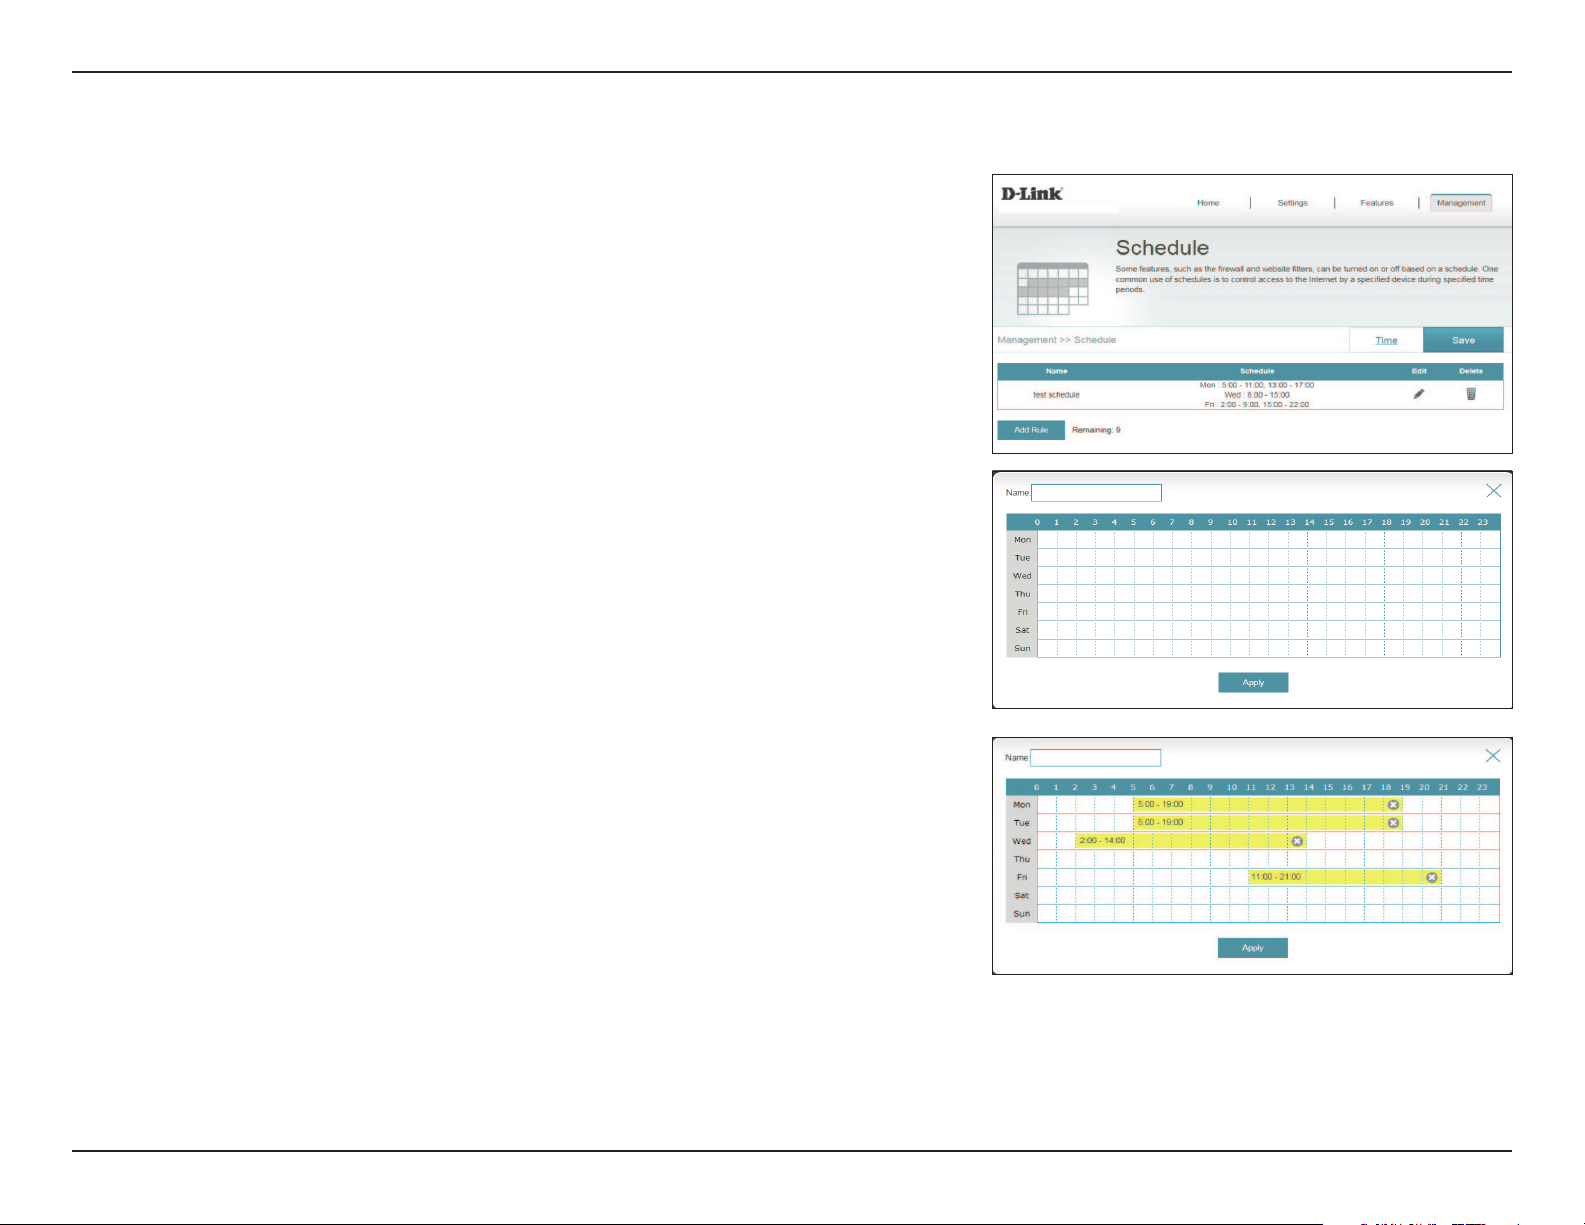1585x1225 pixels.
Task: Edit the test schedule with pencil icon
Action: pos(1419,394)
